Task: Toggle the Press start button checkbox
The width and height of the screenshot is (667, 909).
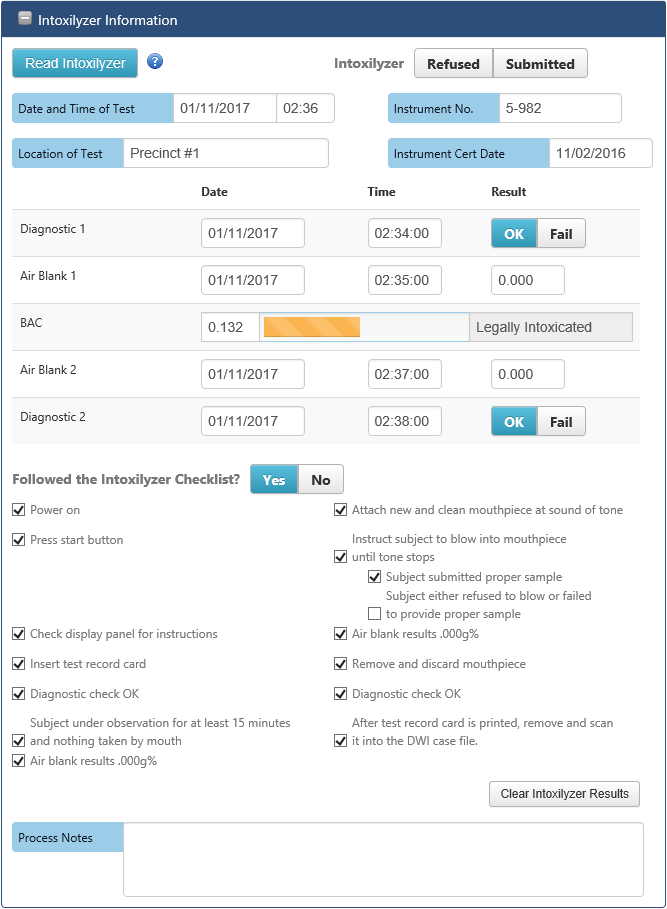Action: tap(19, 540)
